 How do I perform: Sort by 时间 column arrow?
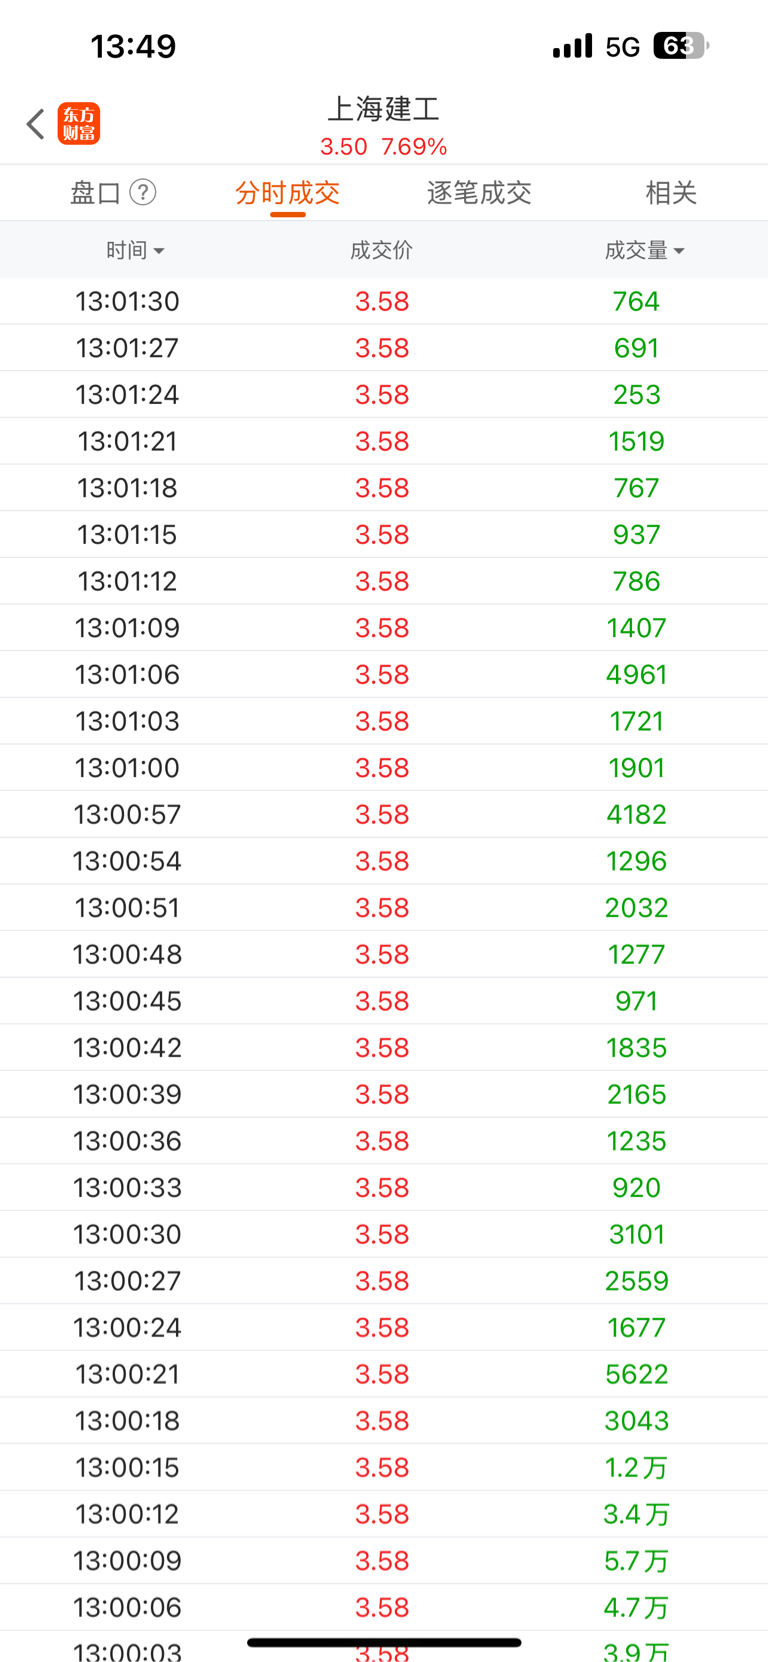(159, 251)
